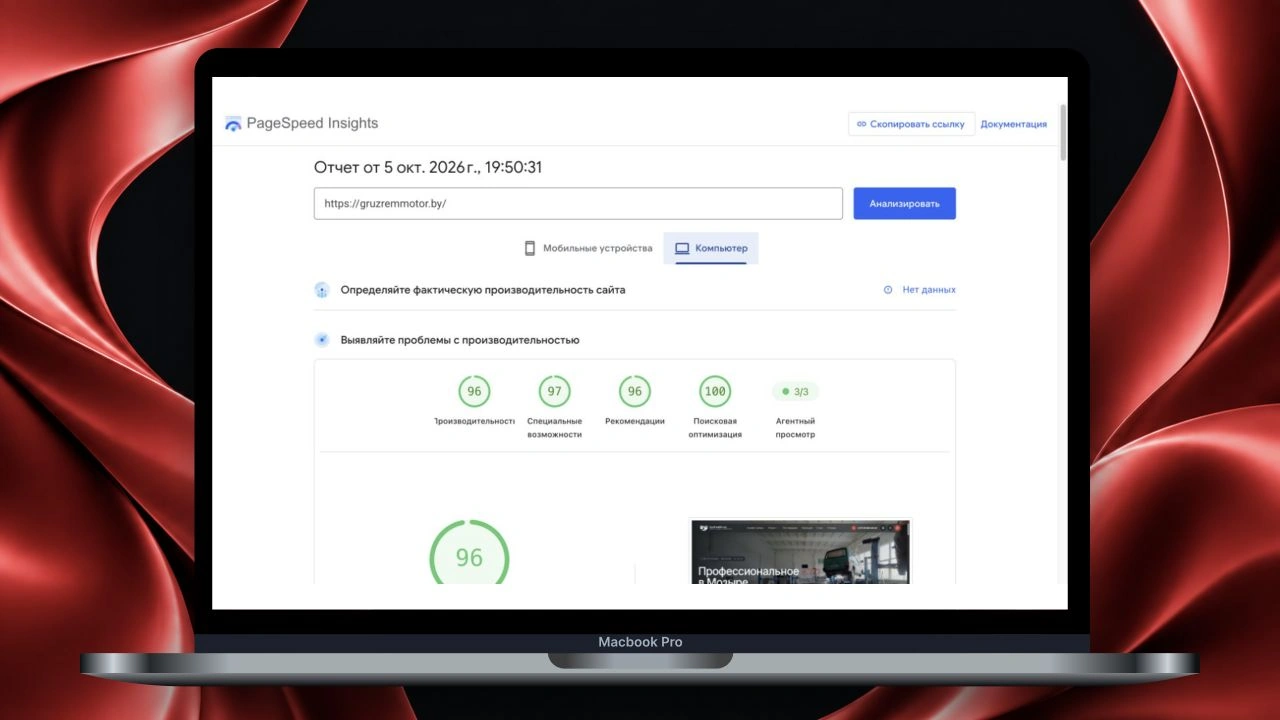This screenshot has width=1280, height=720.
Task: Switch to the "Мобильные устройства" tab
Action: (588, 248)
